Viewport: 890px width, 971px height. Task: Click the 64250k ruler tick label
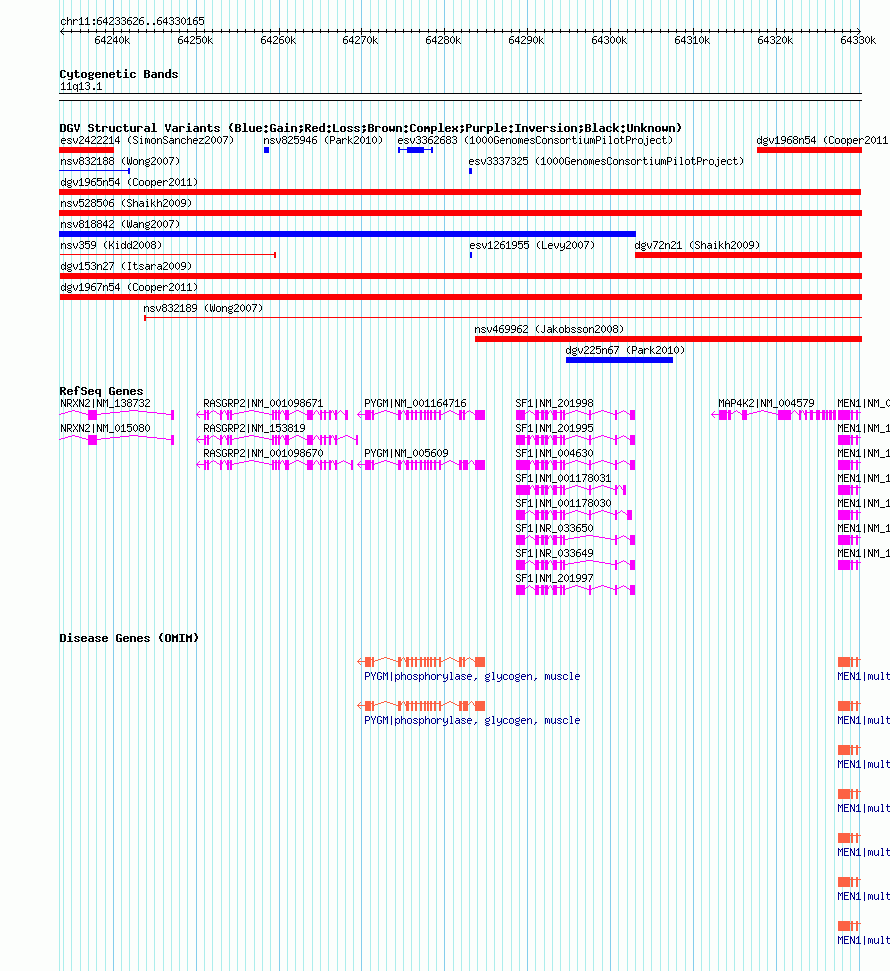pyautogui.click(x=195, y=40)
